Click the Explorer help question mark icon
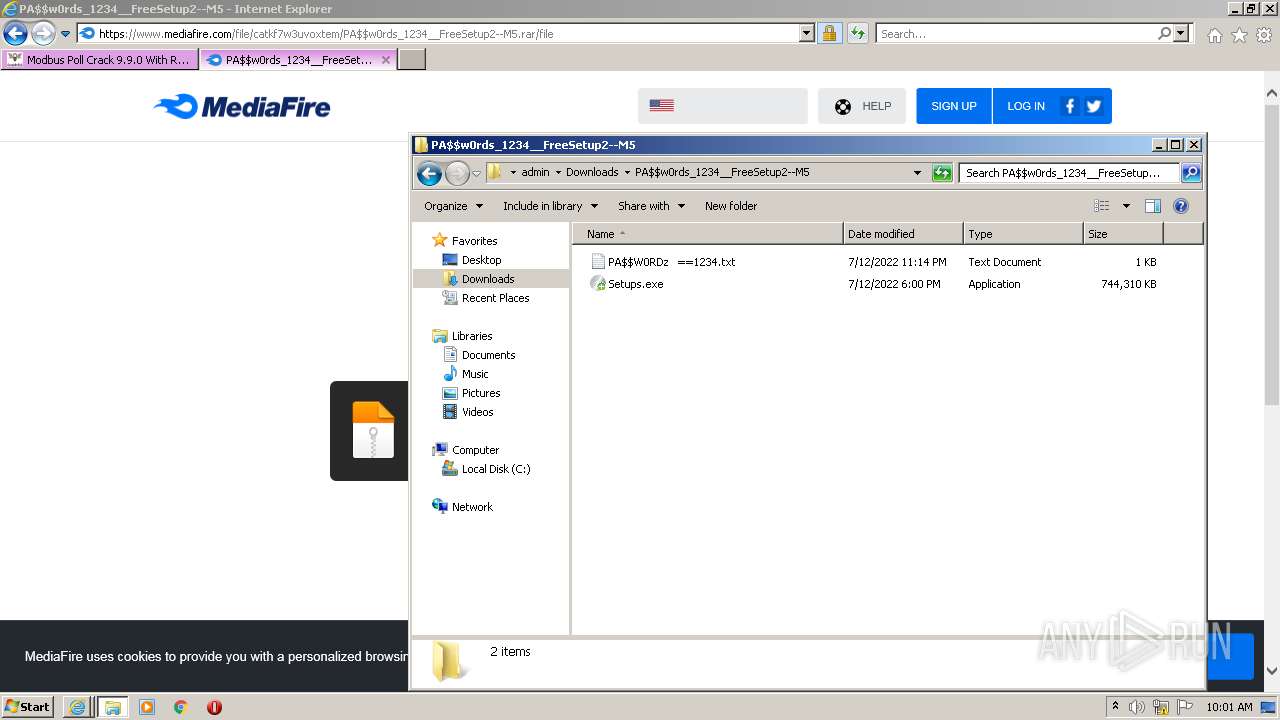 click(x=1180, y=206)
